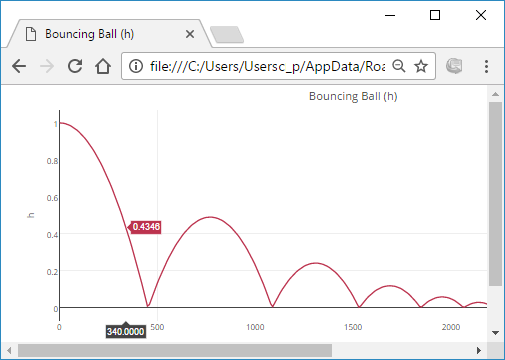Bookmark this page with the star icon

pos(421,66)
